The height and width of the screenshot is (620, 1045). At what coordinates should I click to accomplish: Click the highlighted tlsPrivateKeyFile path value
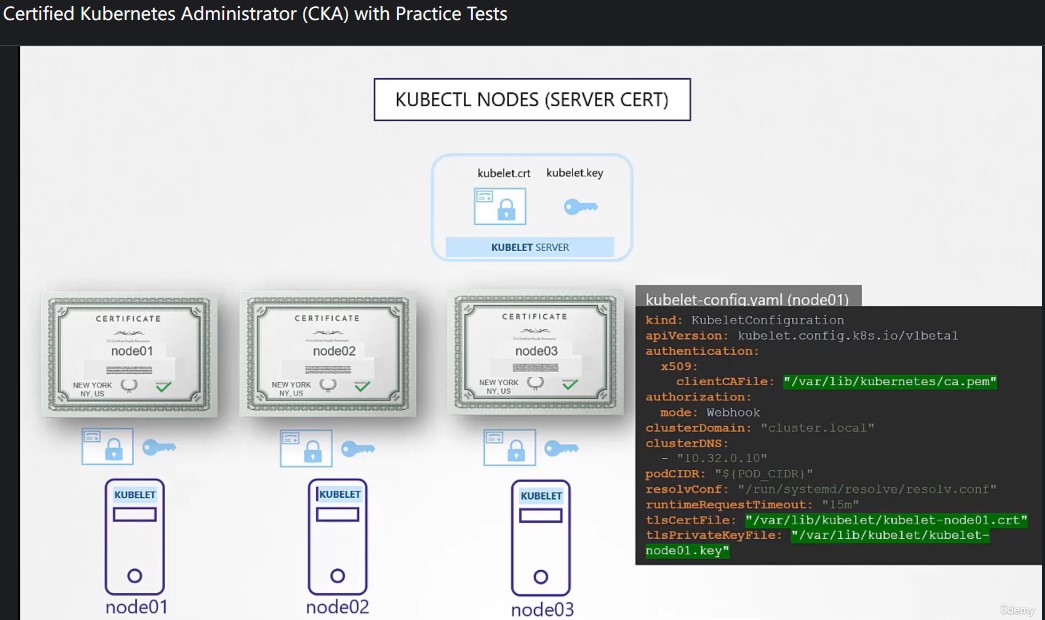click(817, 543)
